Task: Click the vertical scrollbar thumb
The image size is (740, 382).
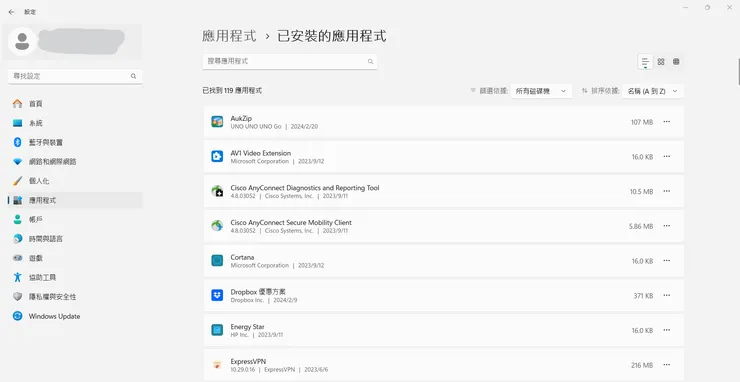Action: coord(739,71)
